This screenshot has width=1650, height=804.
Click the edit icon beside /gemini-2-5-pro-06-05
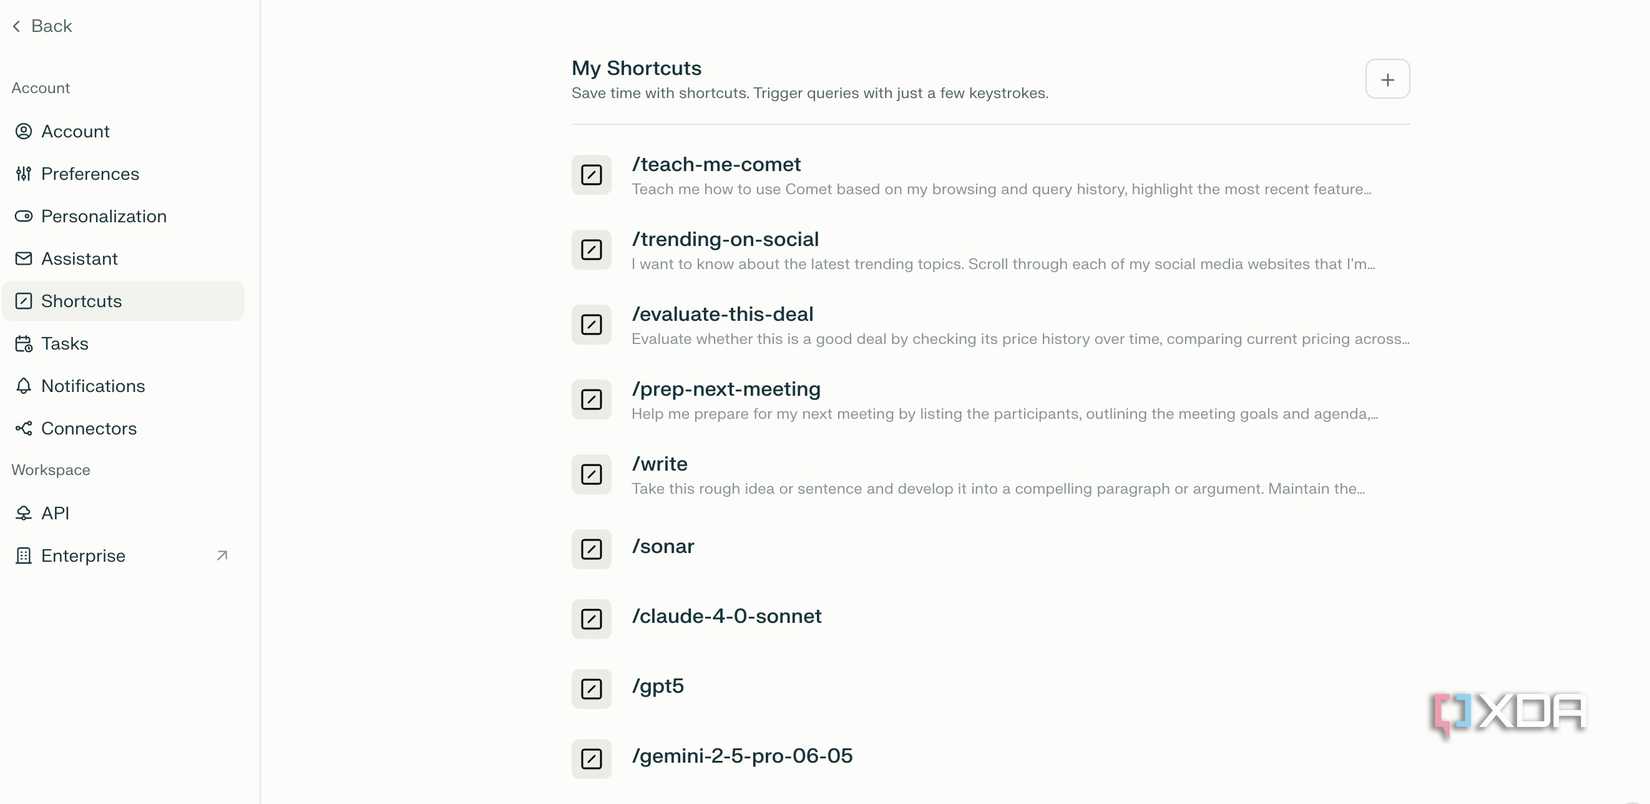coord(591,759)
